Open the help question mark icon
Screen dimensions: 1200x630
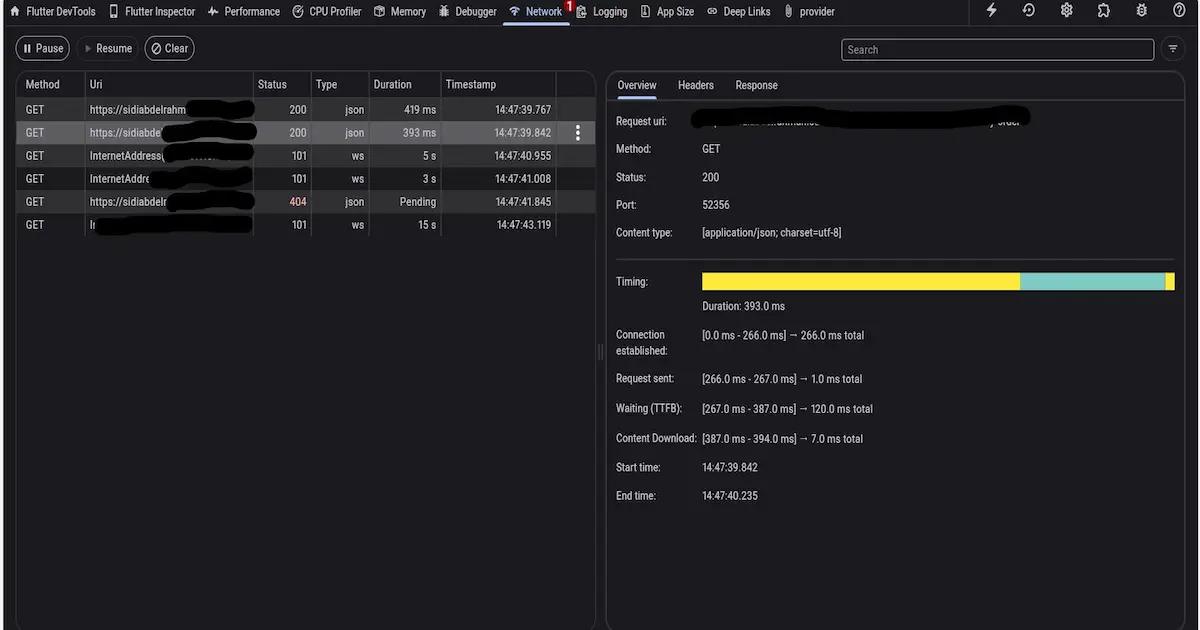1179,11
